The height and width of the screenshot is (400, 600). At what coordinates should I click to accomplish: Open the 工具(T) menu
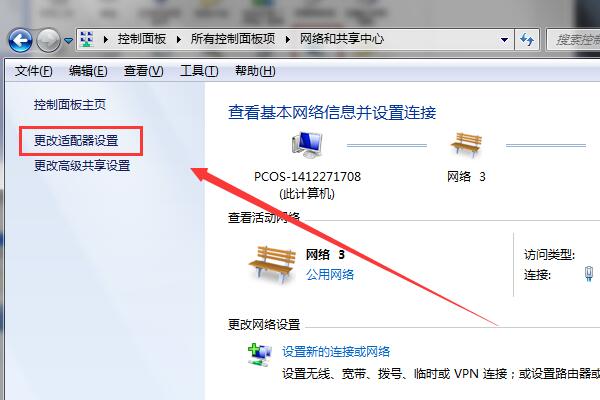(x=199, y=71)
